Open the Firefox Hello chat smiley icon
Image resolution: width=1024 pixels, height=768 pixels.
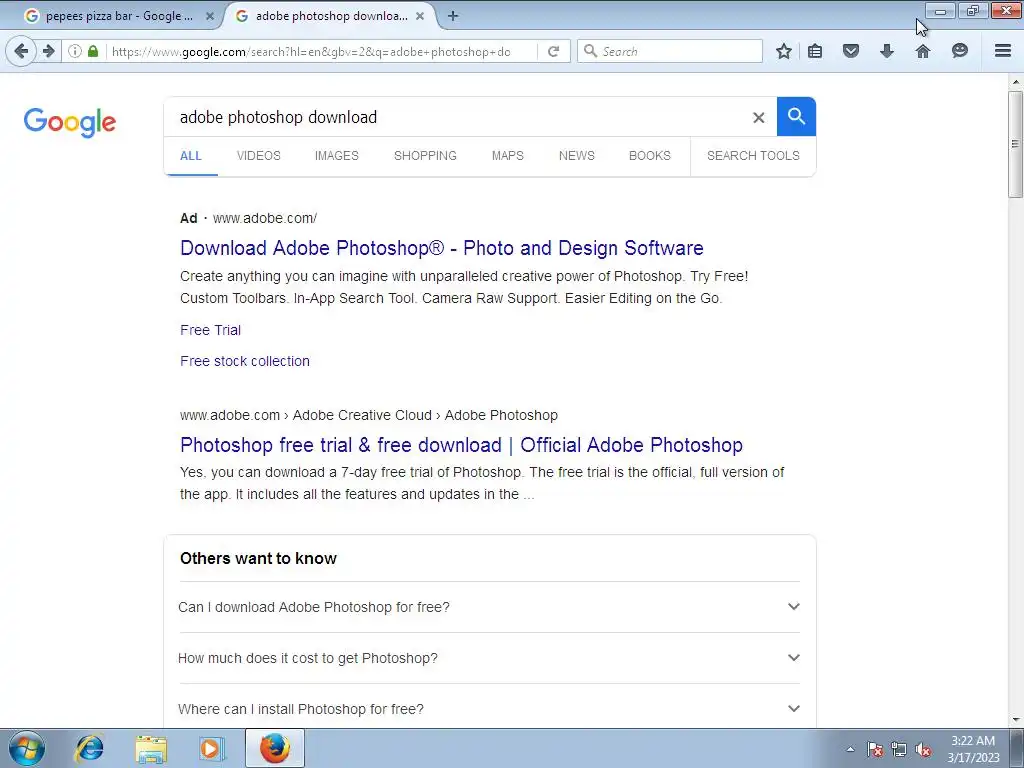(959, 51)
